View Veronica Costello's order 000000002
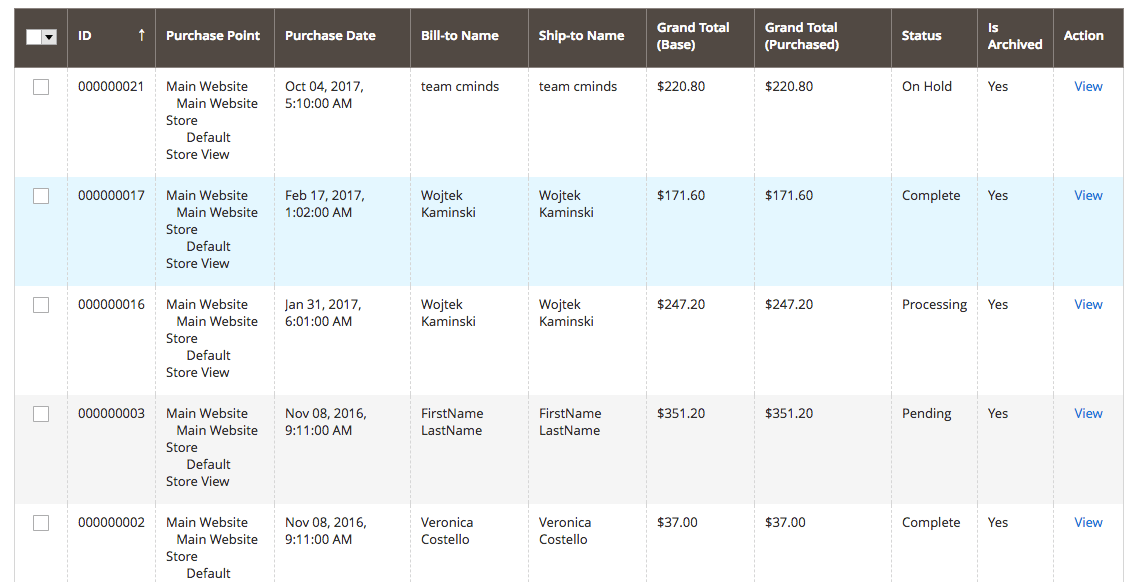This screenshot has height=582, width=1140. point(1088,523)
